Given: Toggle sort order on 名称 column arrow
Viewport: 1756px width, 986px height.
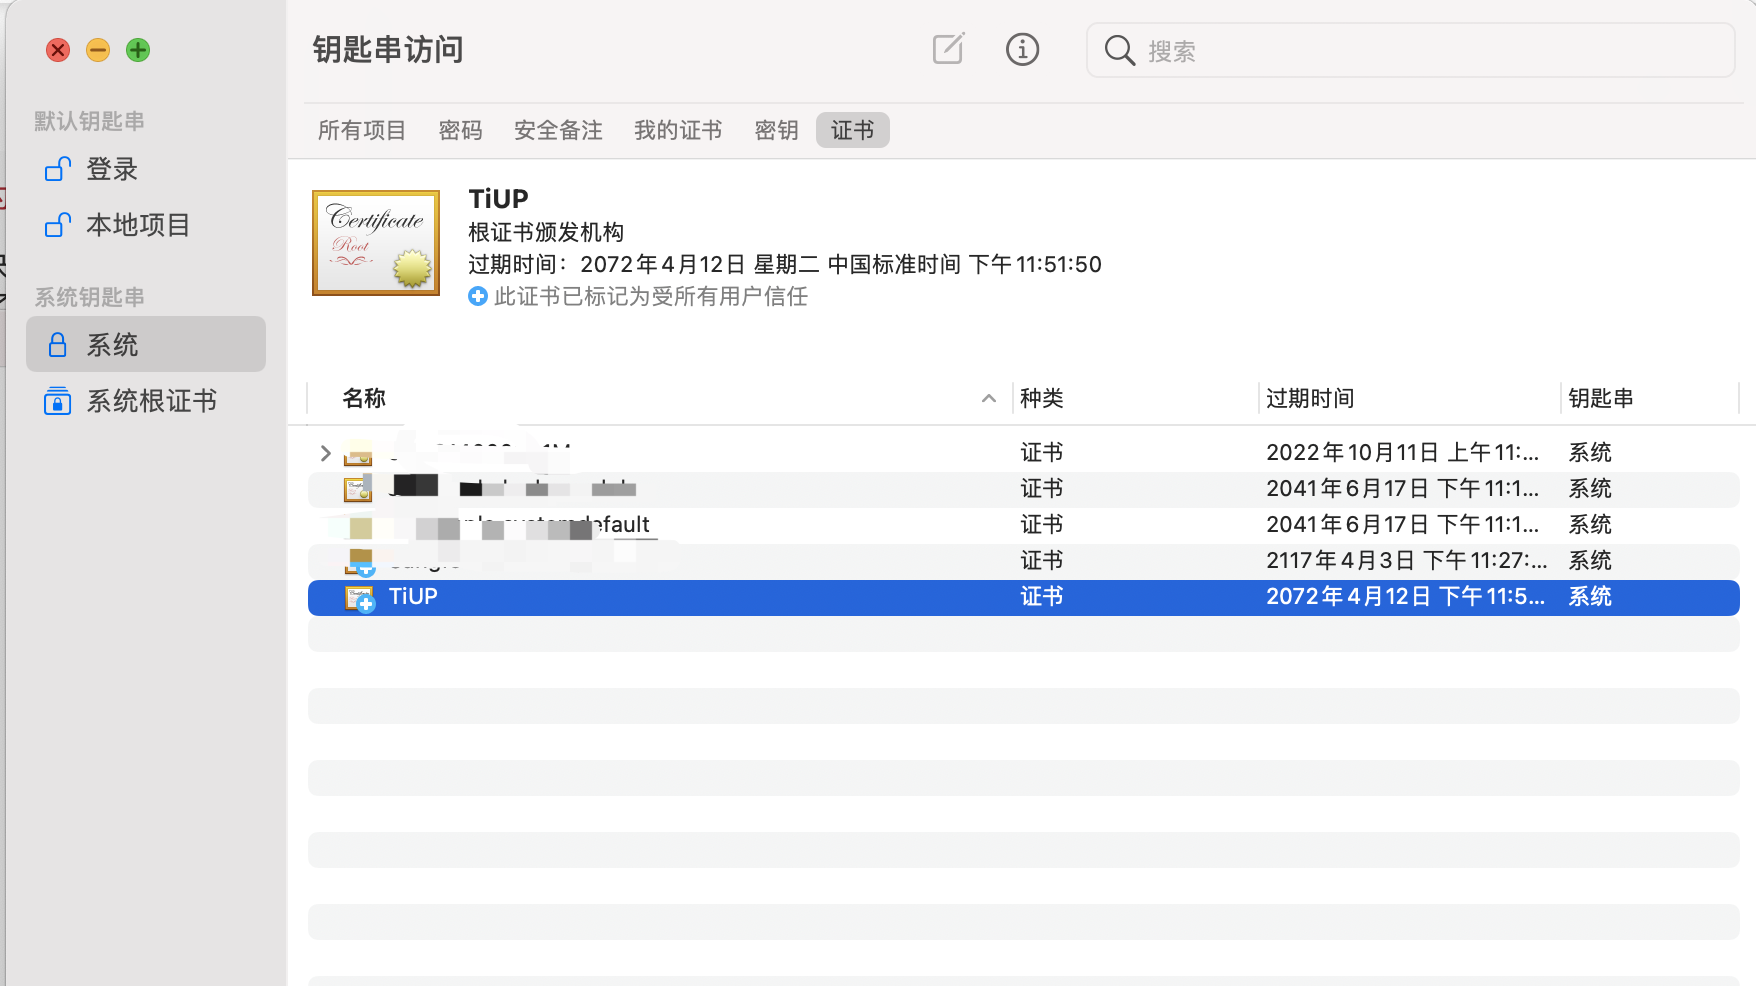Looking at the screenshot, I should 988,398.
